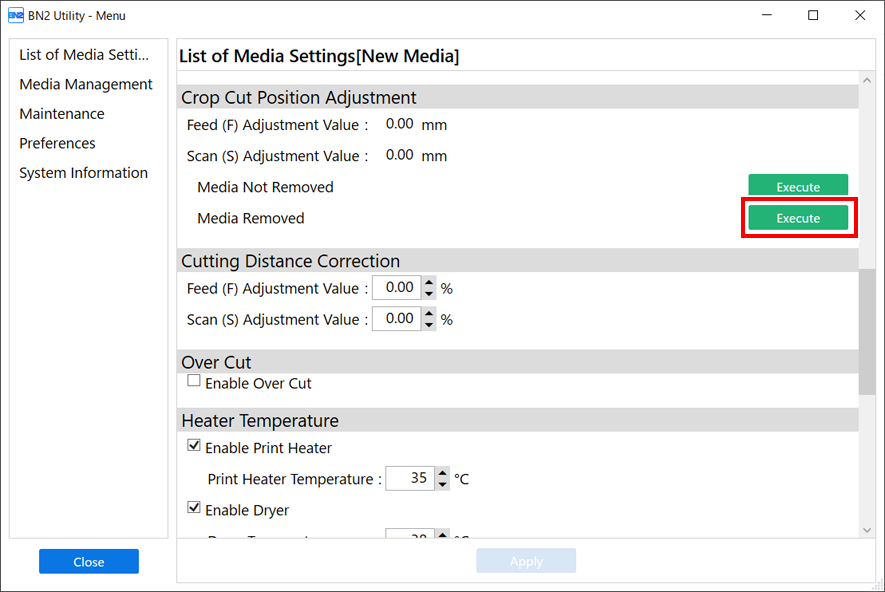Click the scrollbar up arrow in settings panel
Viewport: 885px width, 592px height.
tap(867, 81)
